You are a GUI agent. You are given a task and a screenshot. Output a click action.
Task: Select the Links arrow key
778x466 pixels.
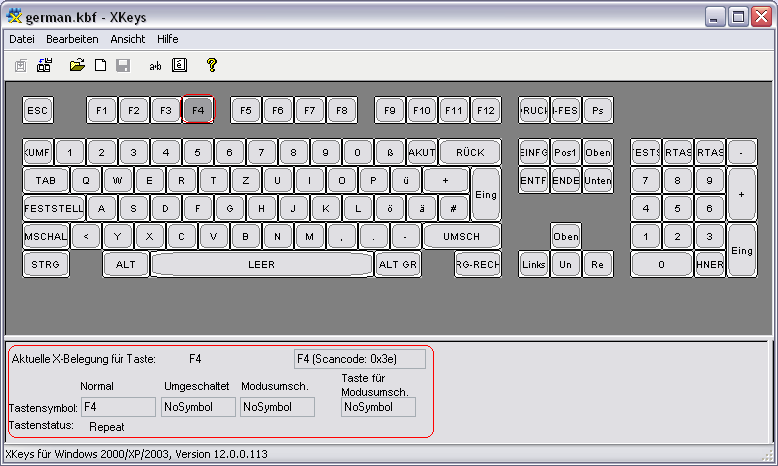(534, 265)
